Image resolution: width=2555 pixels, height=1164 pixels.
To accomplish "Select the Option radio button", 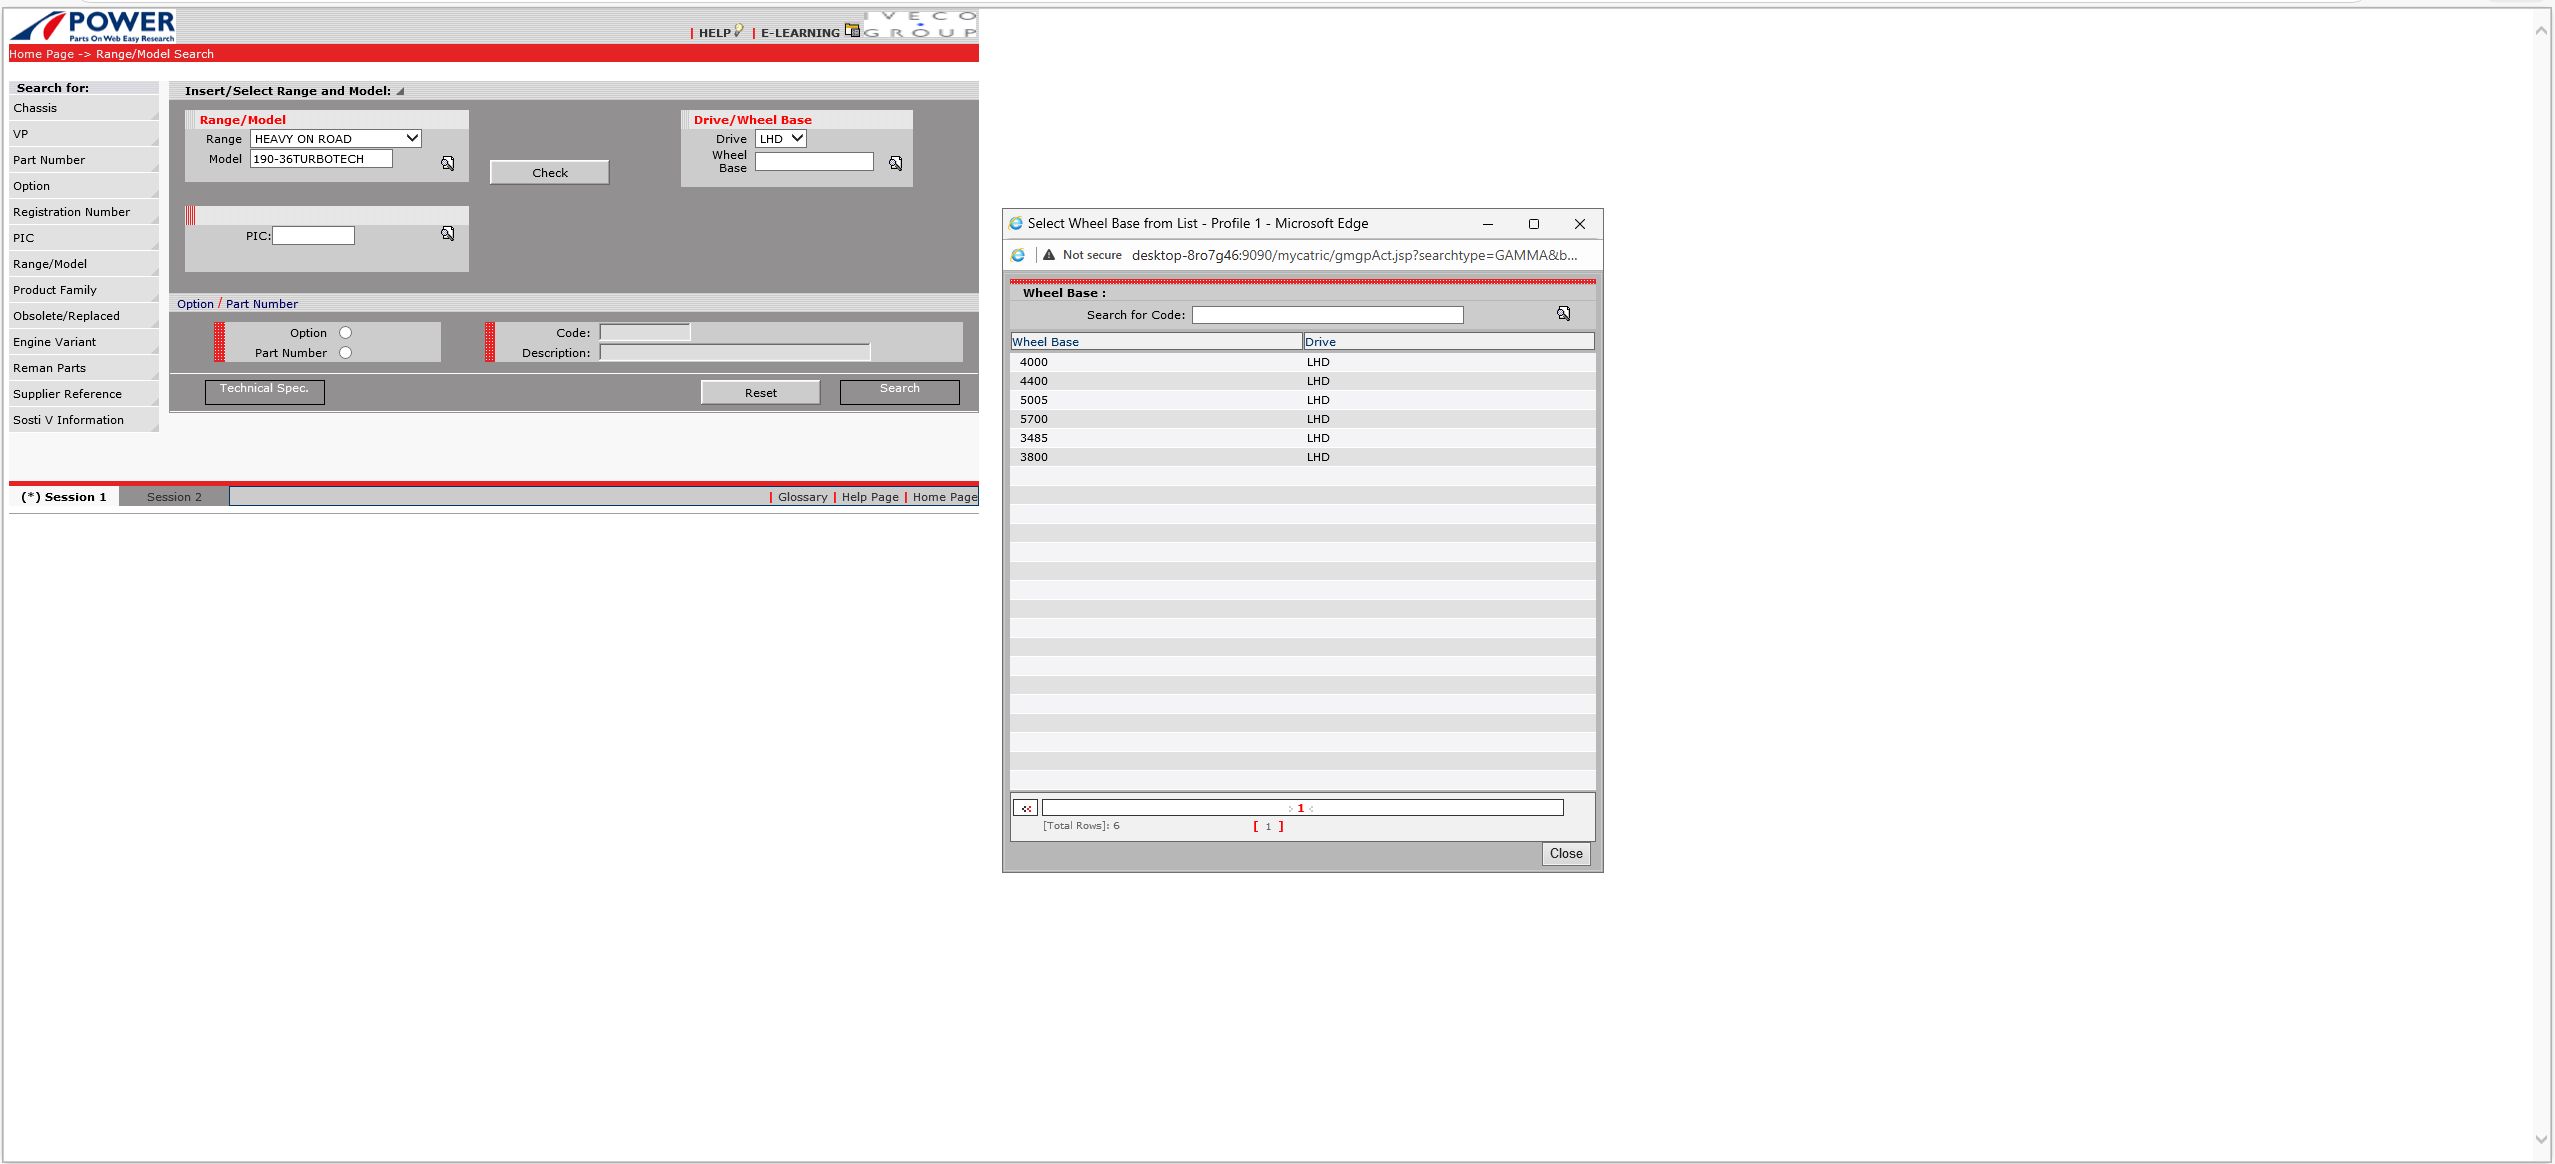I will point(345,333).
